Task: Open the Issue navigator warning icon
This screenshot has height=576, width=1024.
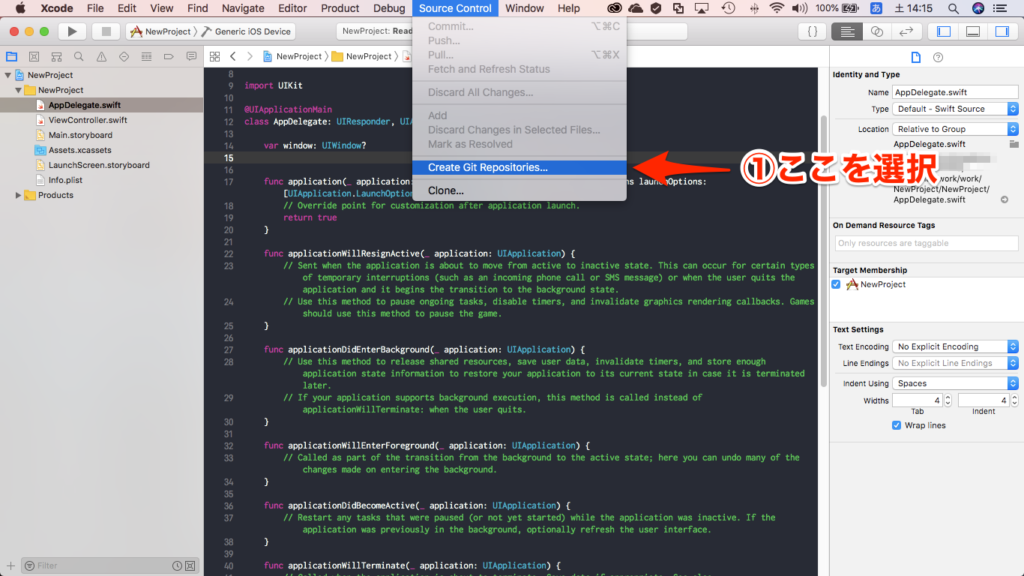Action: tap(103, 58)
